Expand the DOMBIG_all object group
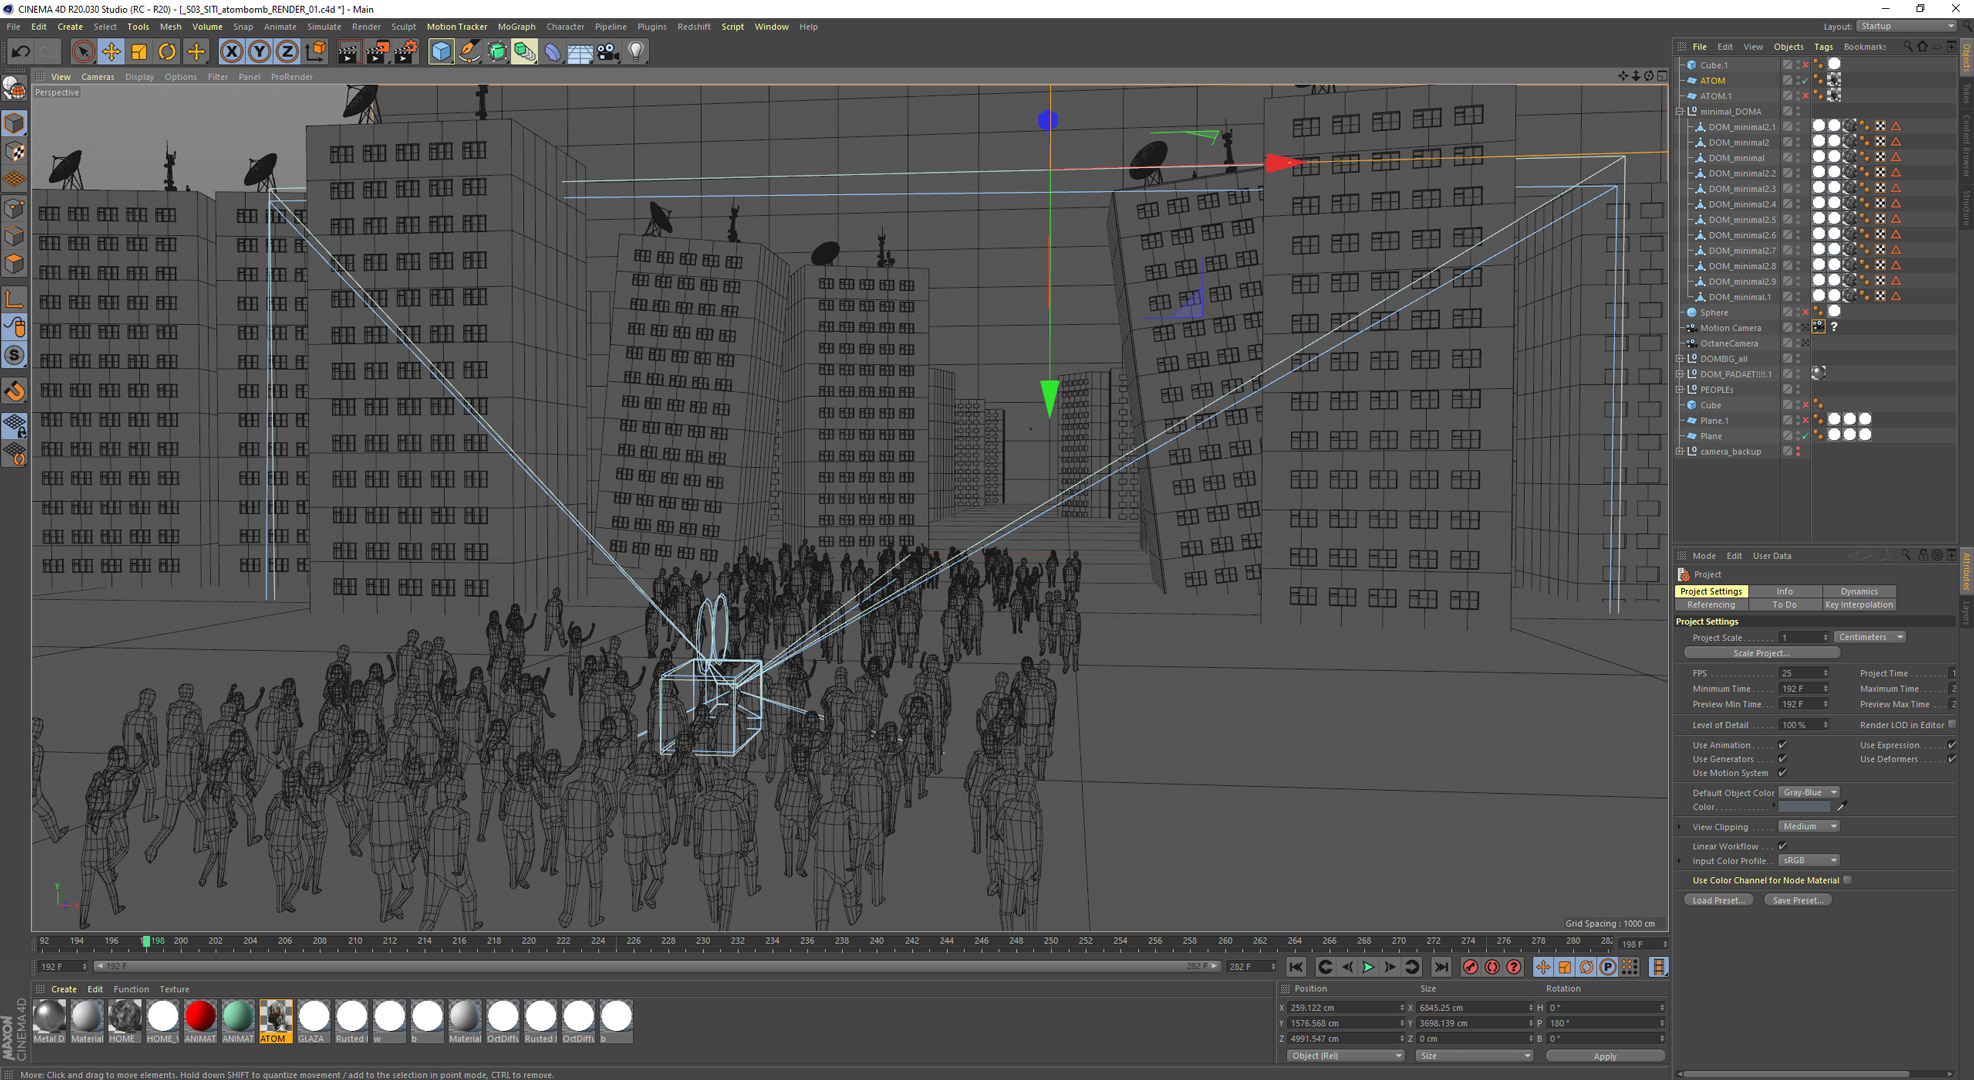The image size is (1974, 1080). click(1680, 359)
